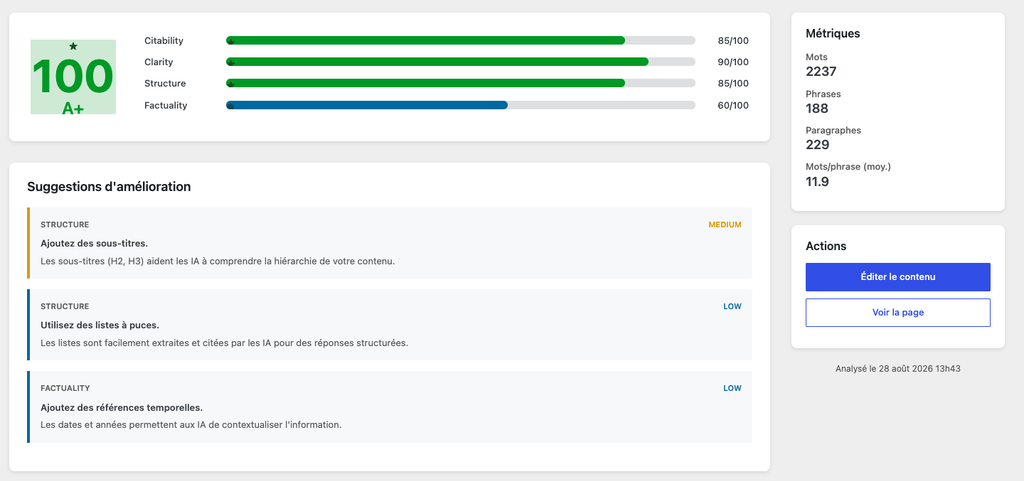The image size is (1024, 481).
Task: Select the 100 A+ score badge
Action: 73,77
